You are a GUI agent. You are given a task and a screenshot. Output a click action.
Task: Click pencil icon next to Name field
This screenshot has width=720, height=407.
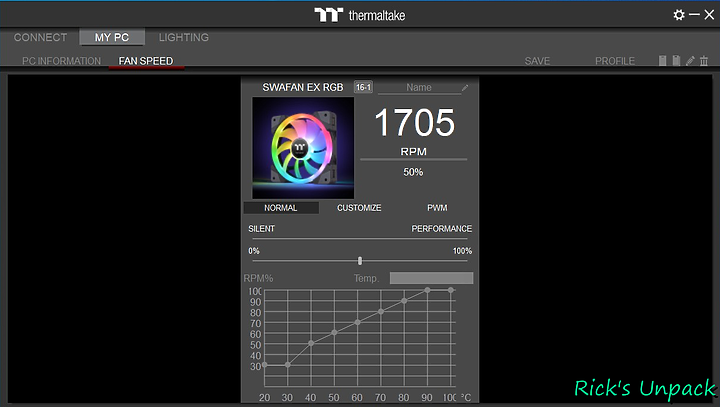pyautogui.click(x=465, y=87)
